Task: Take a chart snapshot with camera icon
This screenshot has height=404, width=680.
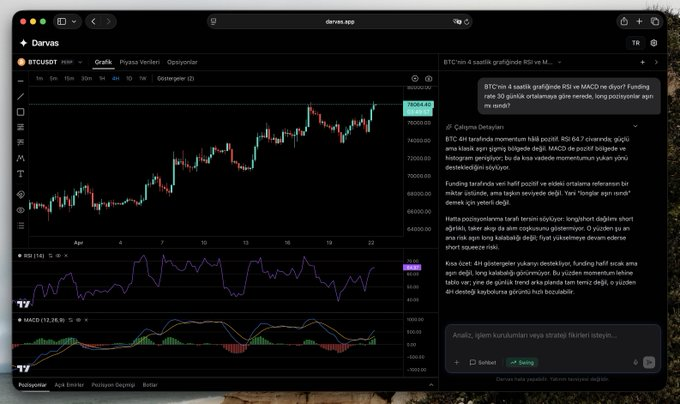Action: pos(428,78)
